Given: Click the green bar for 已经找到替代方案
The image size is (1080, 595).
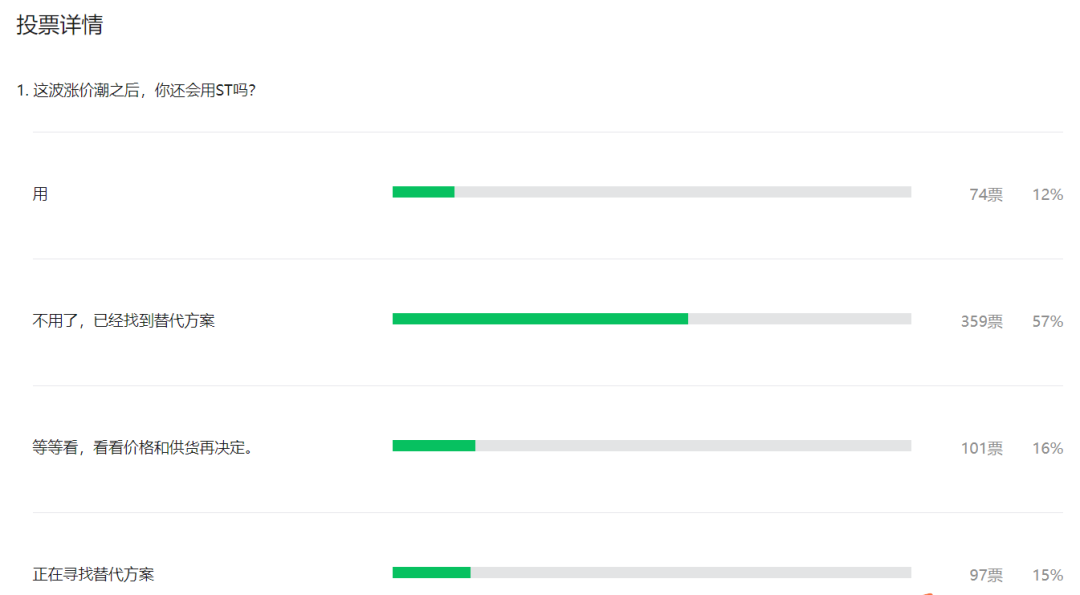Looking at the screenshot, I should pos(540,319).
